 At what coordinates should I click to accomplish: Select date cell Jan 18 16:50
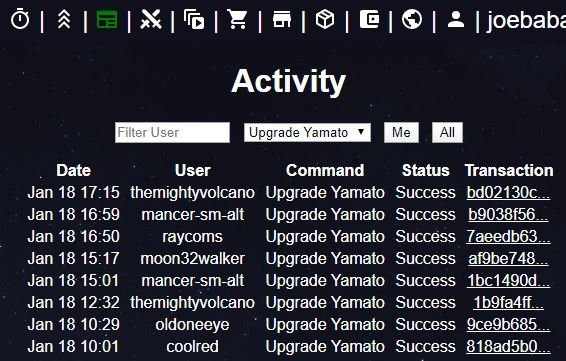tap(73, 236)
